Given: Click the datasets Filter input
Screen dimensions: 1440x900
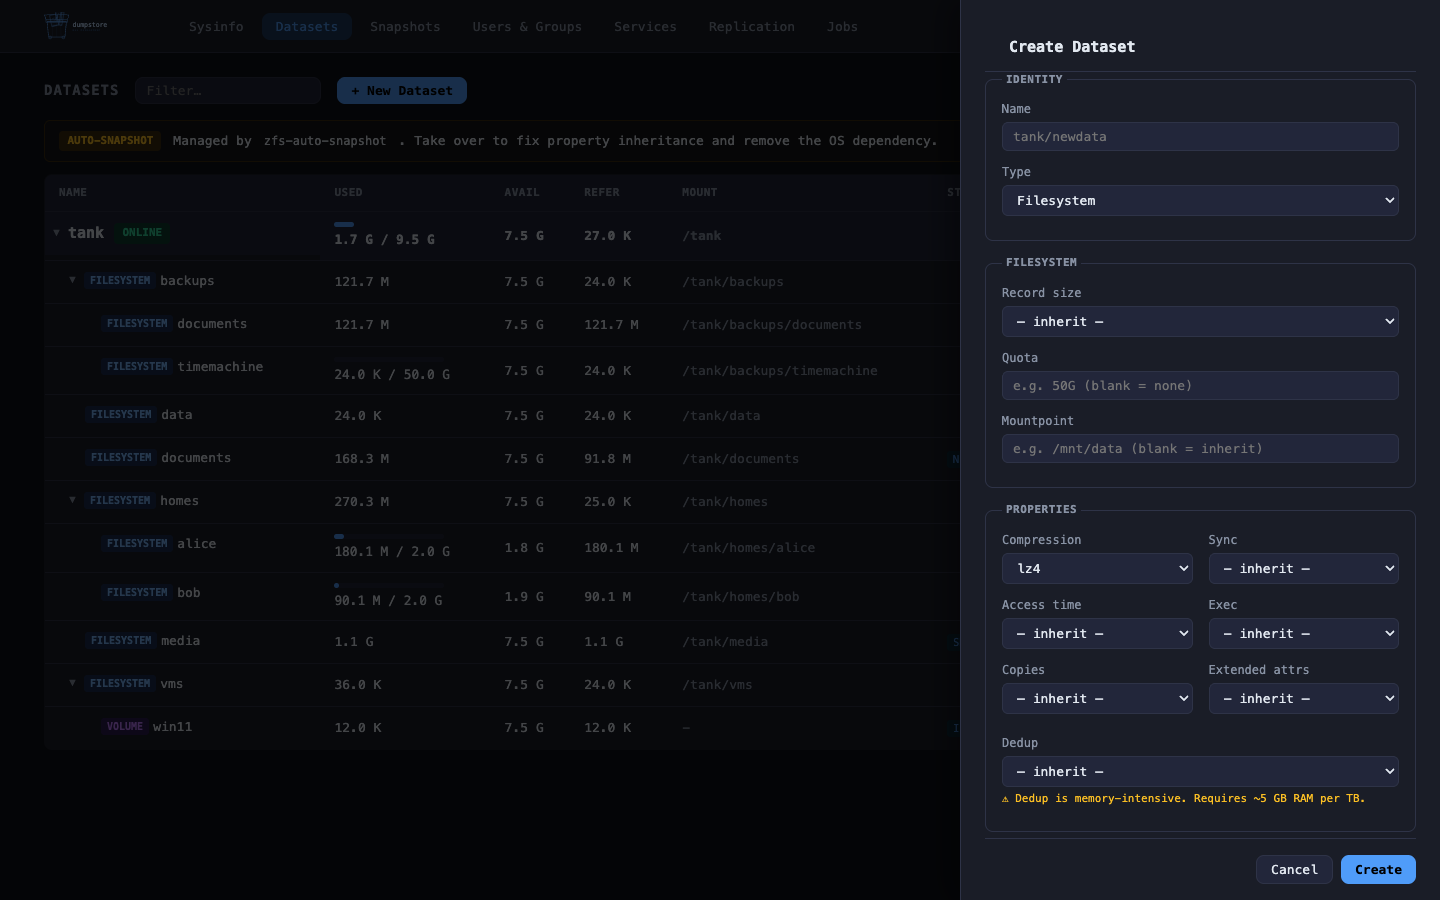Looking at the screenshot, I should pyautogui.click(x=228, y=90).
